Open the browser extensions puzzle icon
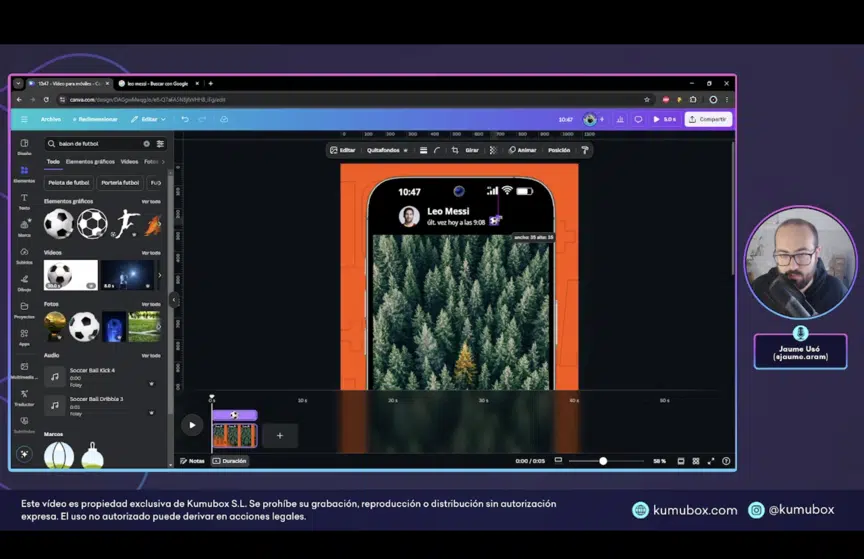Screen dimensions: 864x559 click(693, 100)
